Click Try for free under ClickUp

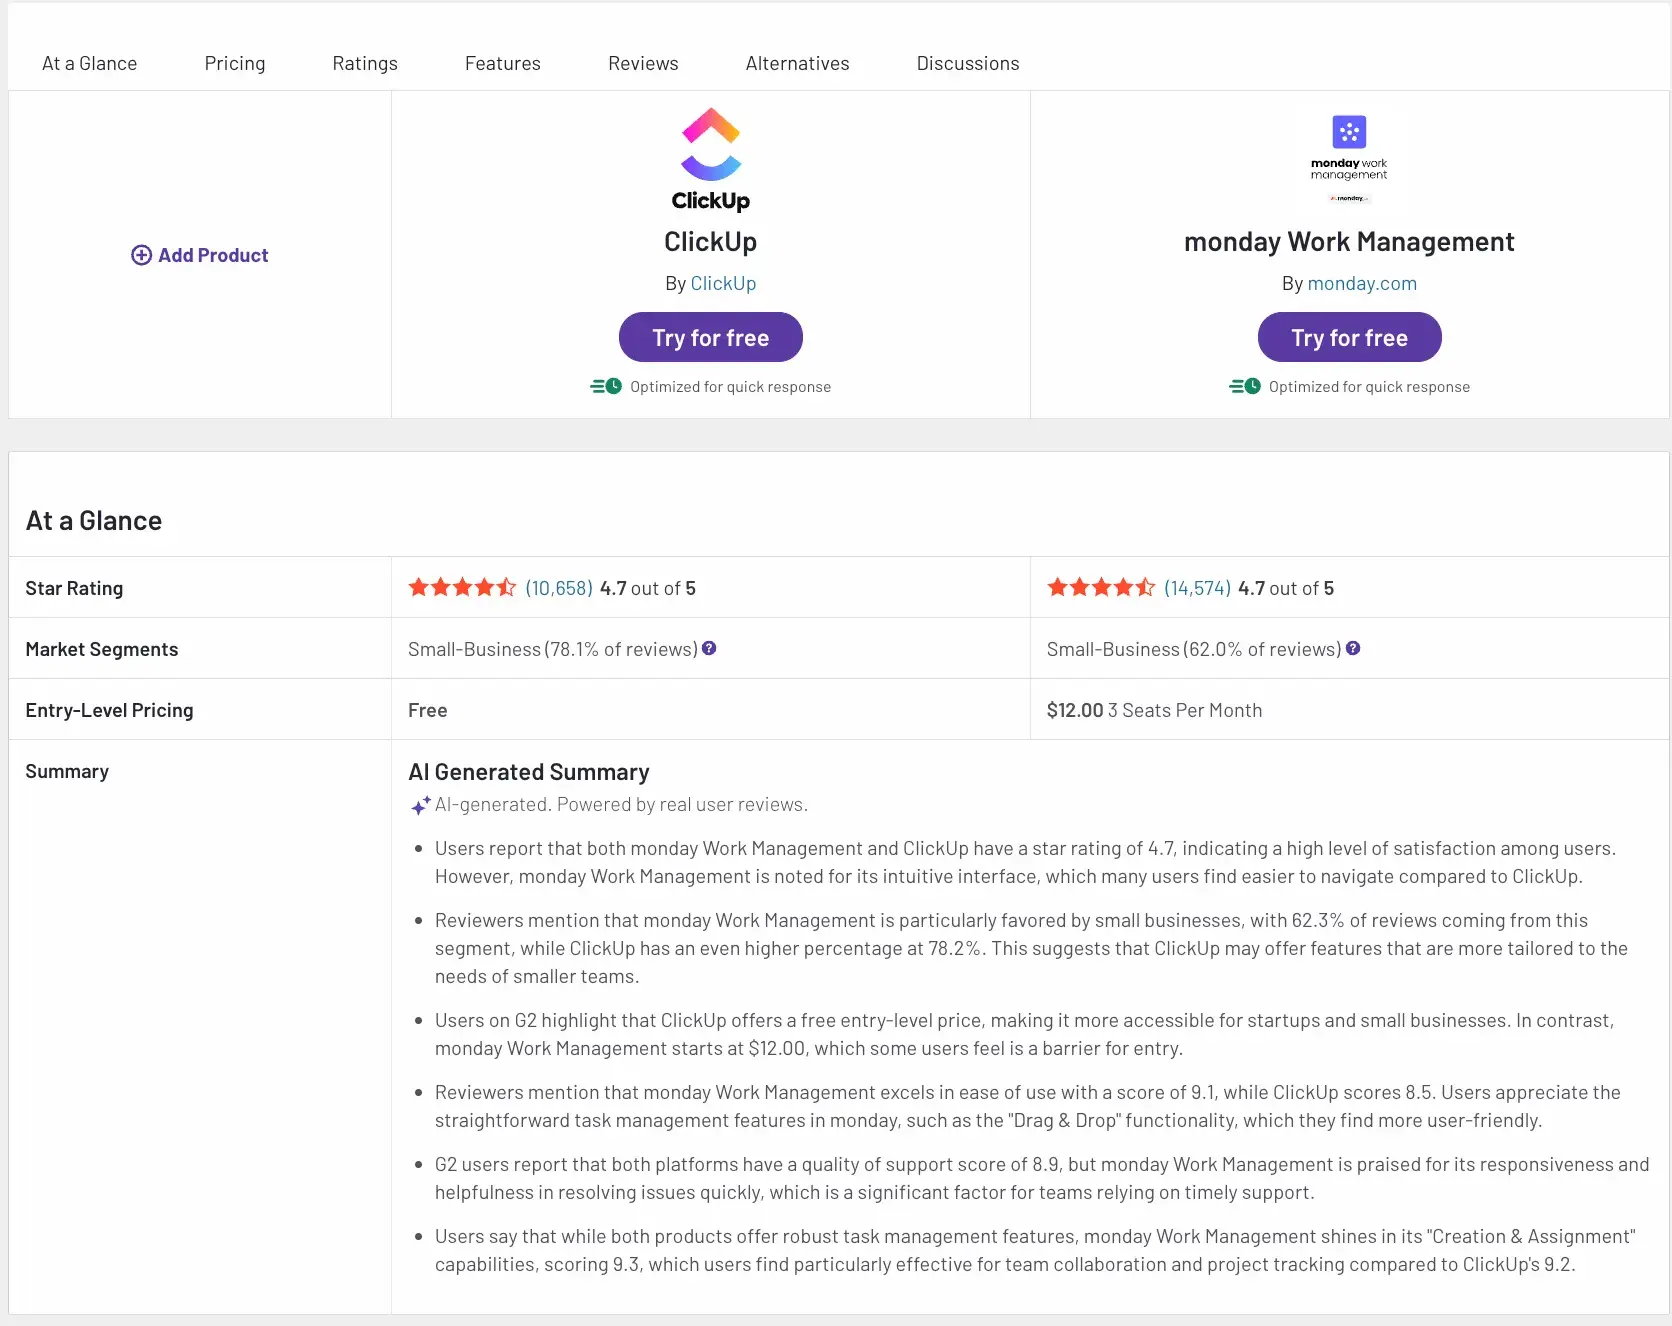coord(710,337)
